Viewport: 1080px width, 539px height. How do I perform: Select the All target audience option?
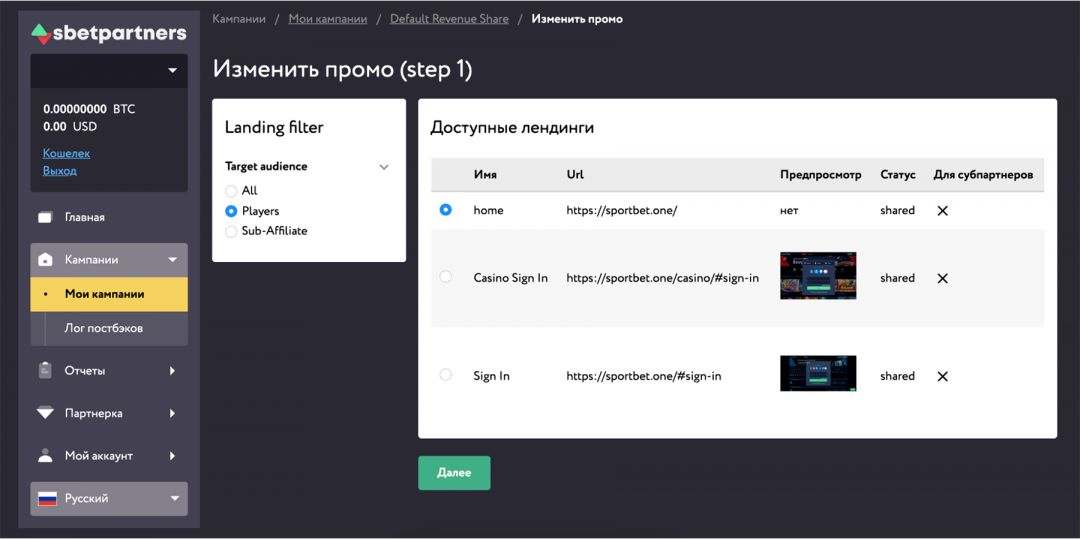[x=231, y=191]
